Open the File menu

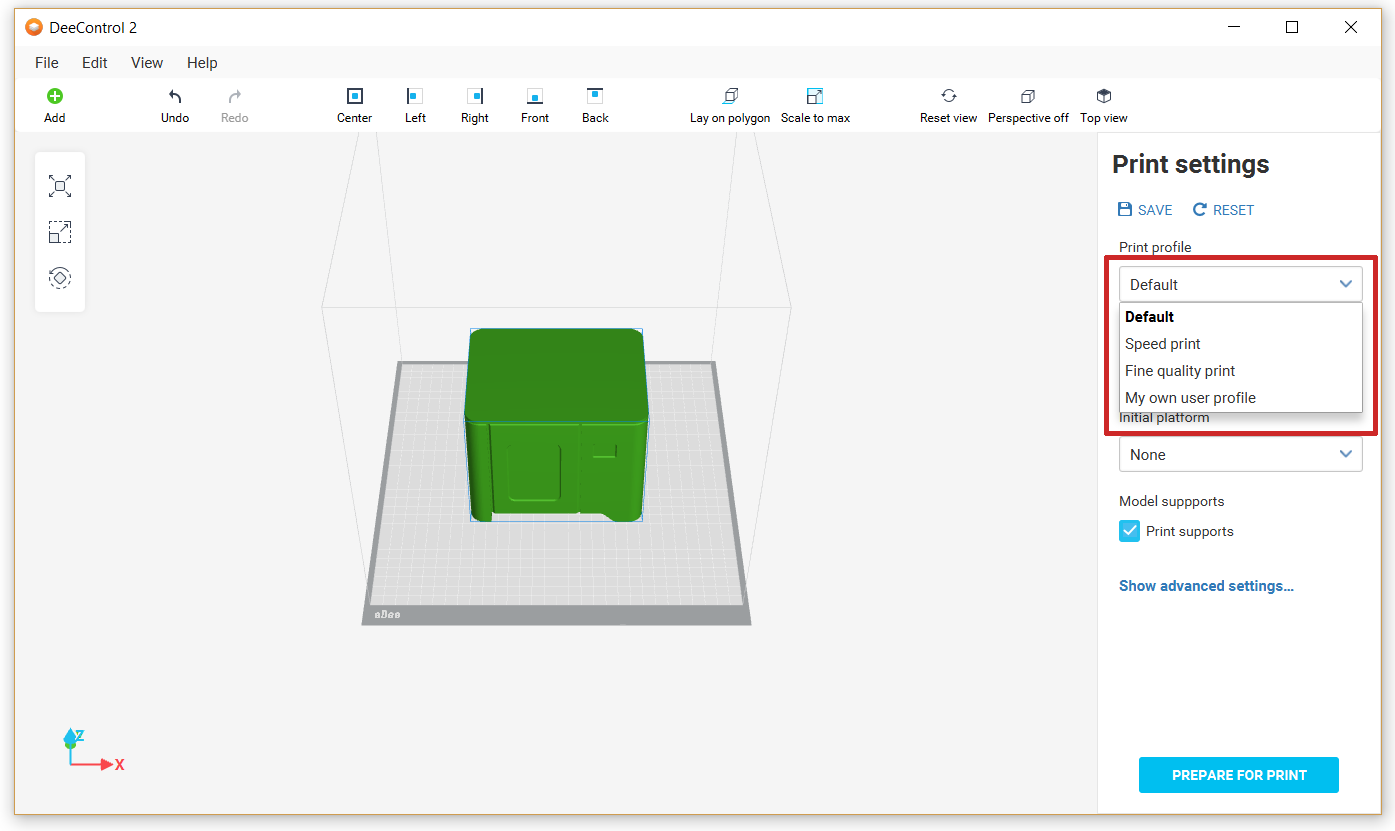(47, 63)
